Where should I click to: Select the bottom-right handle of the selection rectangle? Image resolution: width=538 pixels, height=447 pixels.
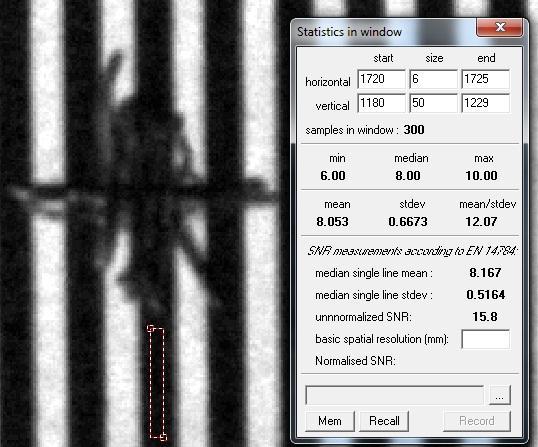164,437
